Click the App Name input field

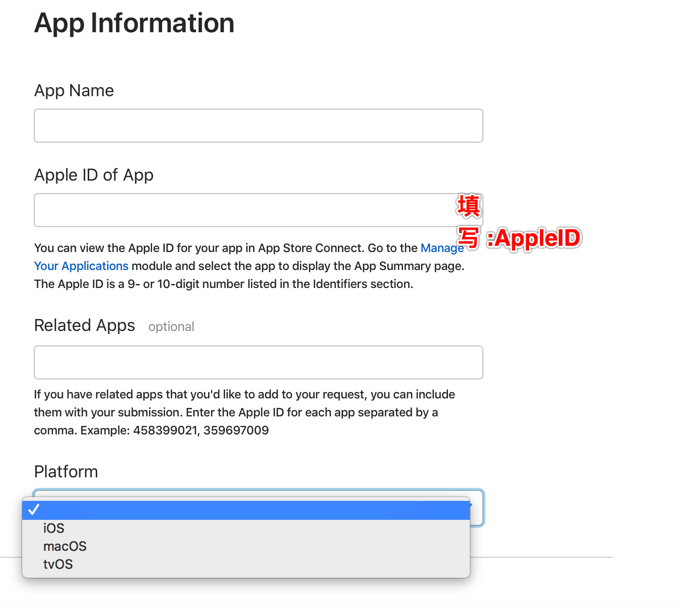click(258, 126)
